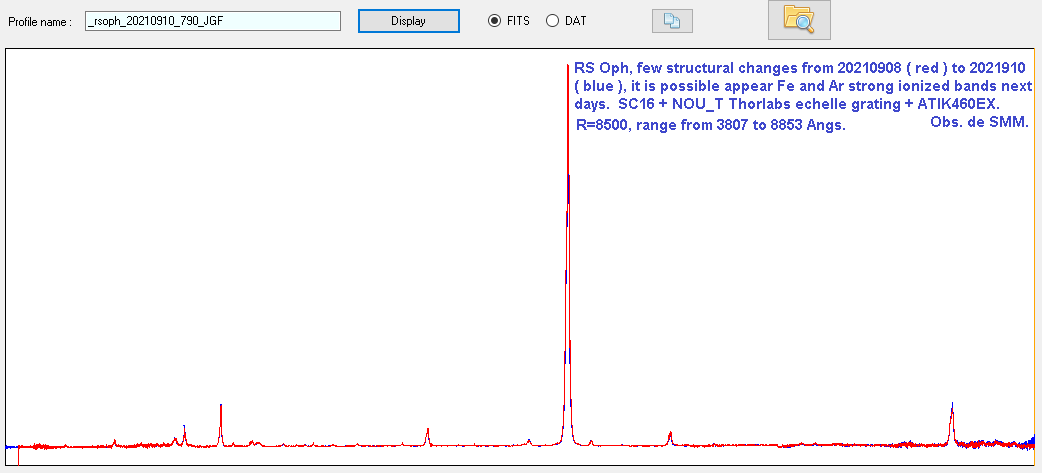The height and width of the screenshot is (473, 1042).
Task: Click into the Profile name input field
Action: tap(213, 21)
